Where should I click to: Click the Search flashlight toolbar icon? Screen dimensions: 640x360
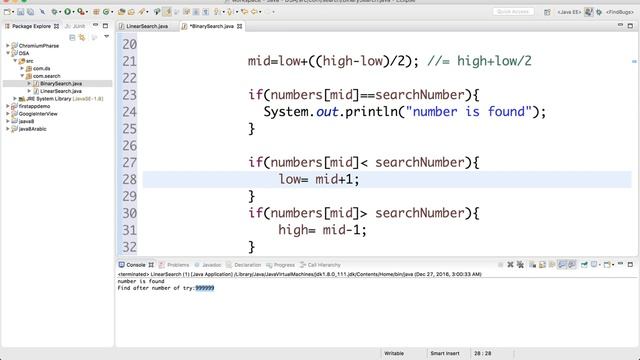tap(141, 12)
